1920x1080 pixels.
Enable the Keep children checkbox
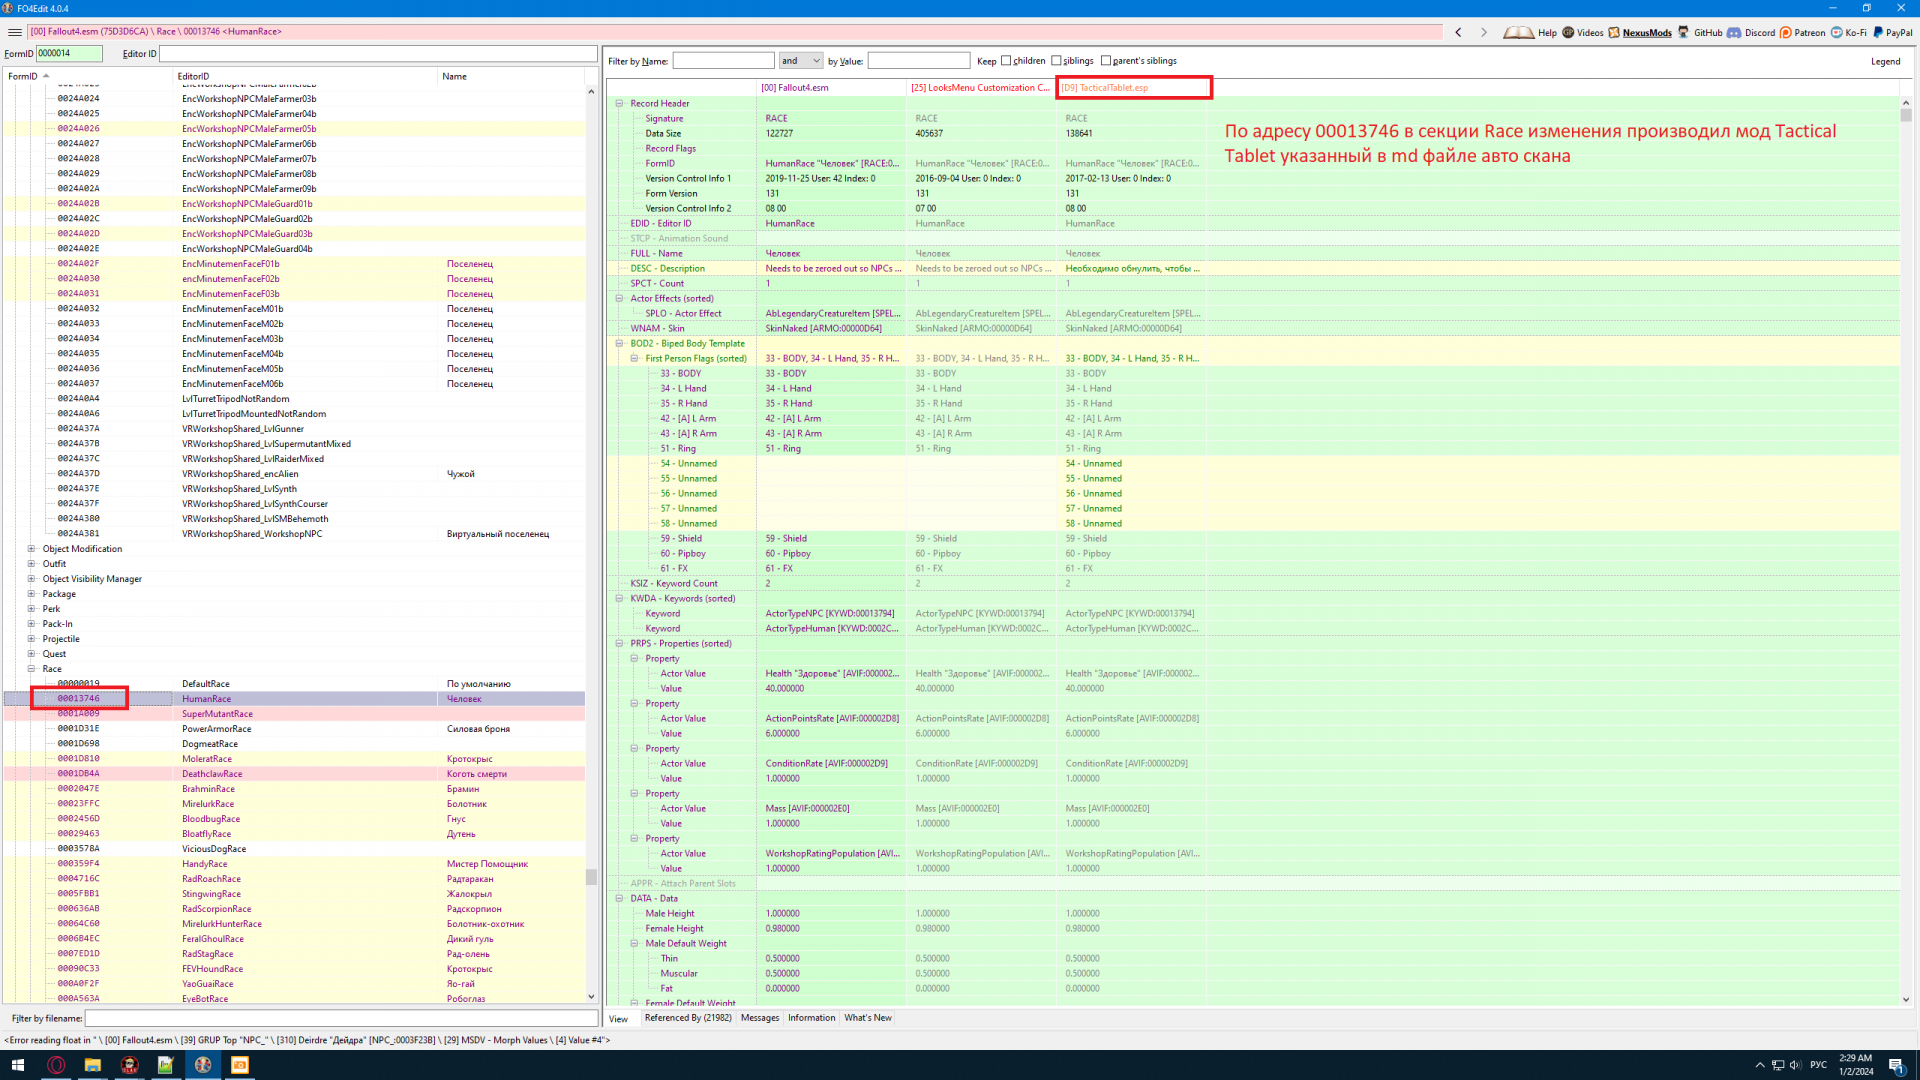click(x=1006, y=61)
